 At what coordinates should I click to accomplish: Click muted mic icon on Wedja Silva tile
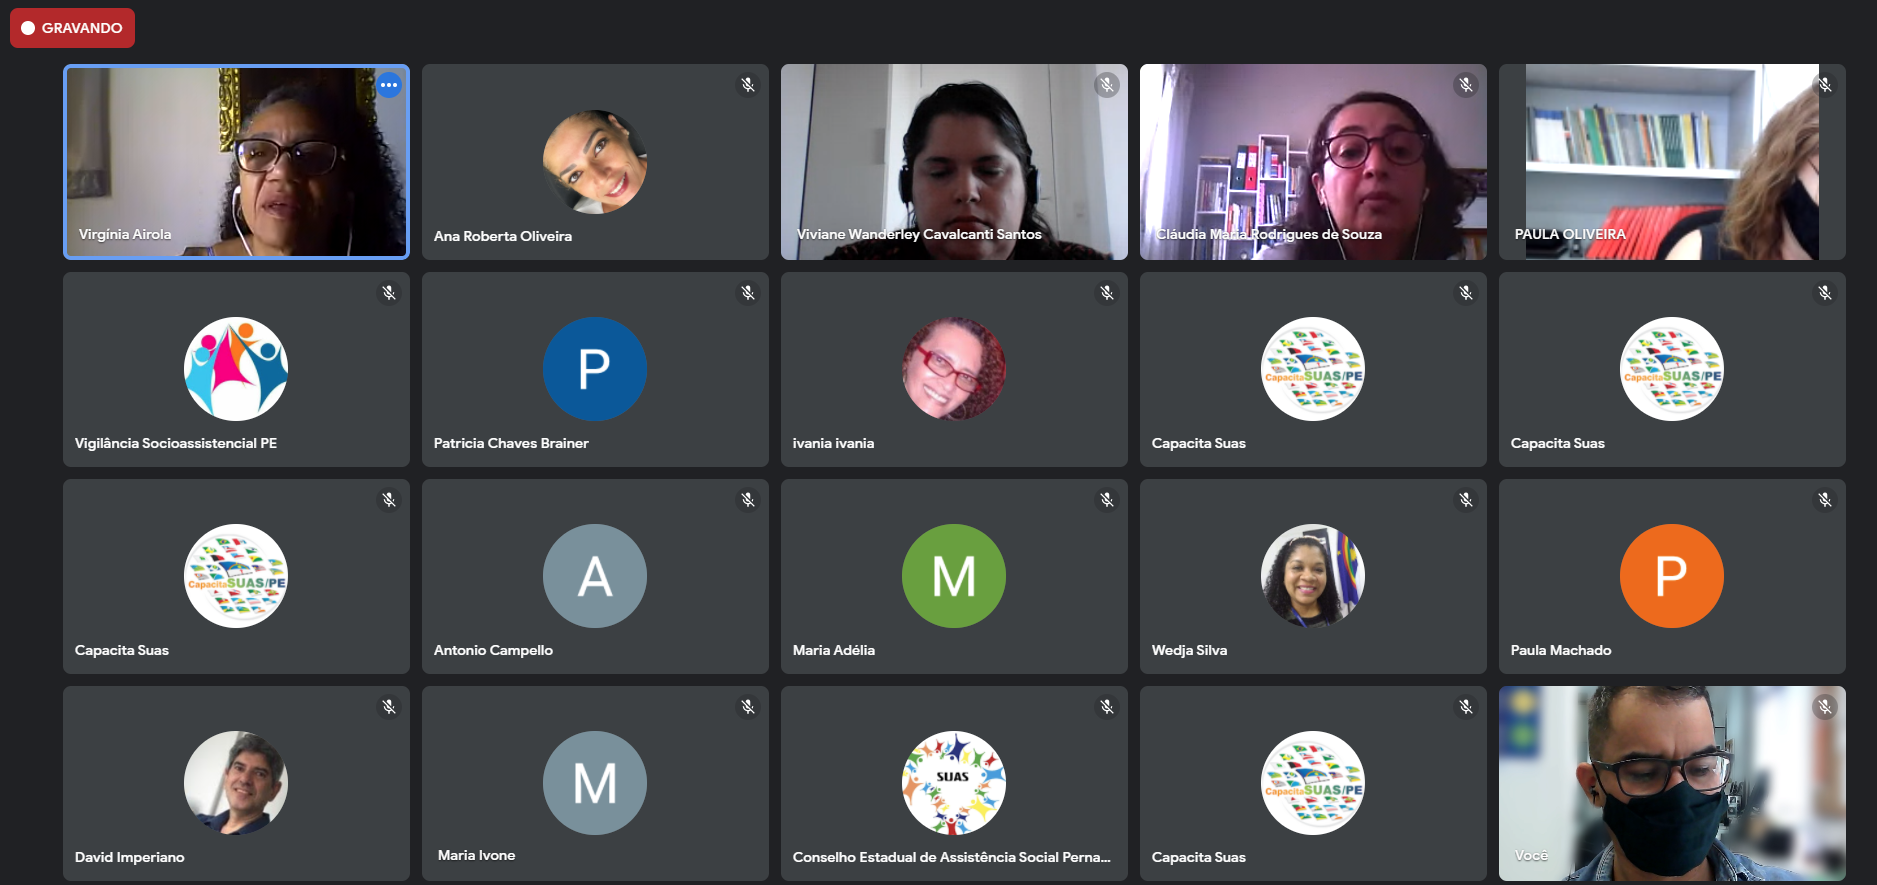[x=1466, y=500]
